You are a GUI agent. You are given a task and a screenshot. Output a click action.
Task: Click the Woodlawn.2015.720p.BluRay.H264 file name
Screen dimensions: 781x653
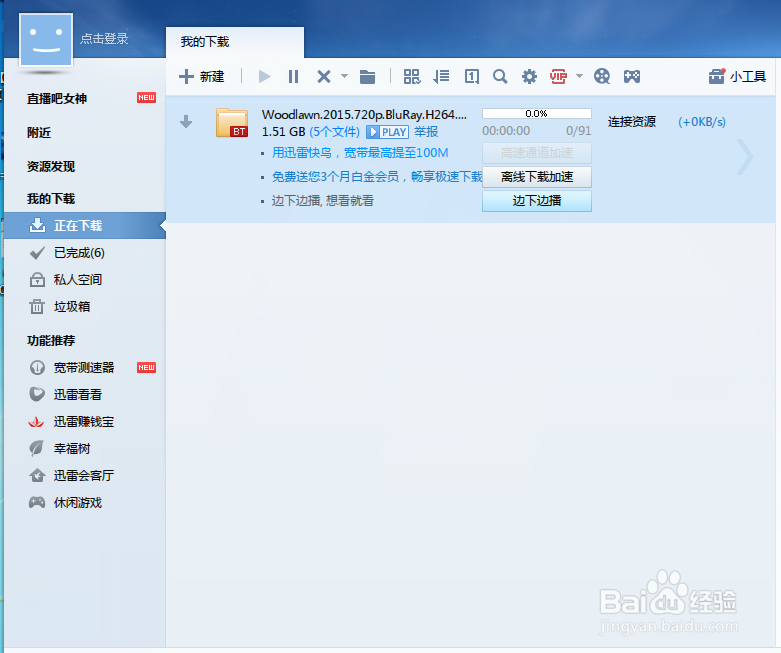364,115
